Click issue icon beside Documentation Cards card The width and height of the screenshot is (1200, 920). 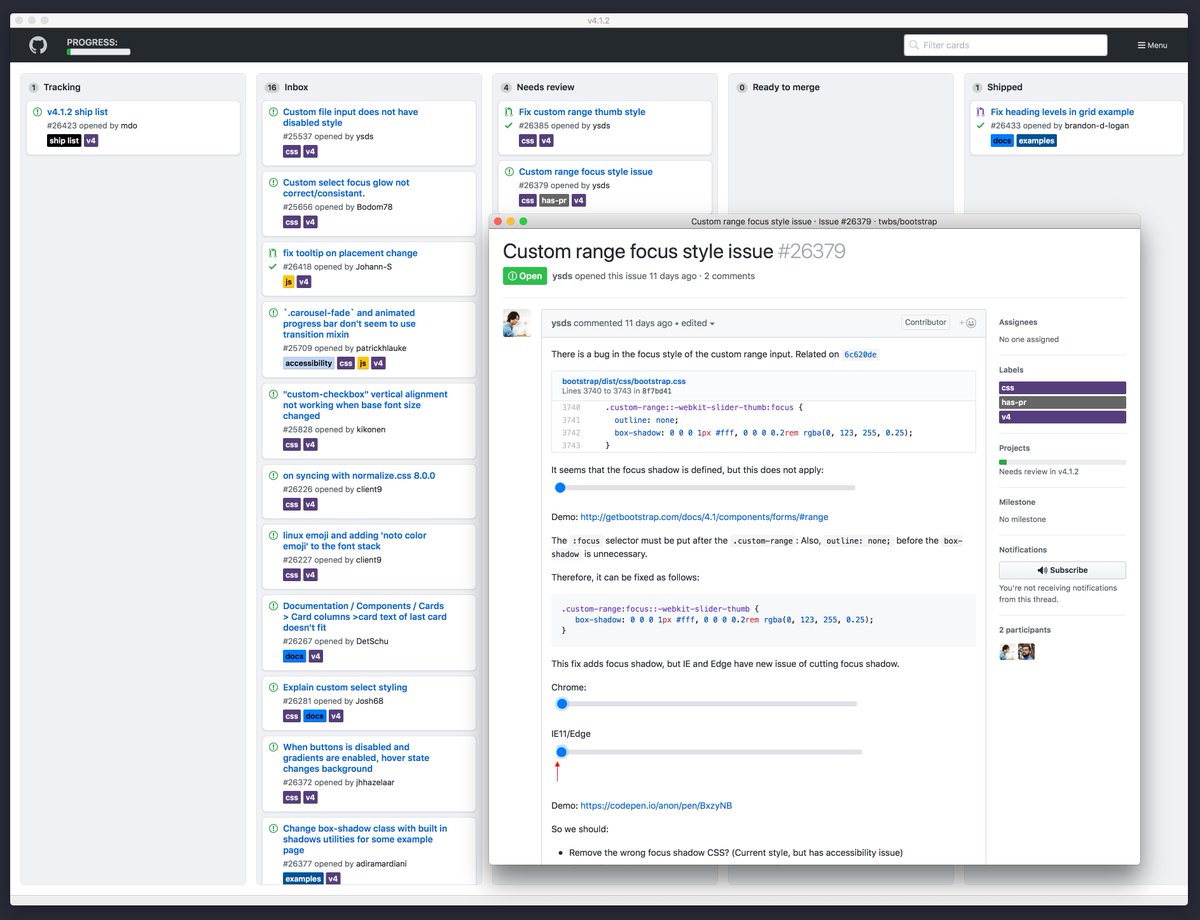(273, 606)
